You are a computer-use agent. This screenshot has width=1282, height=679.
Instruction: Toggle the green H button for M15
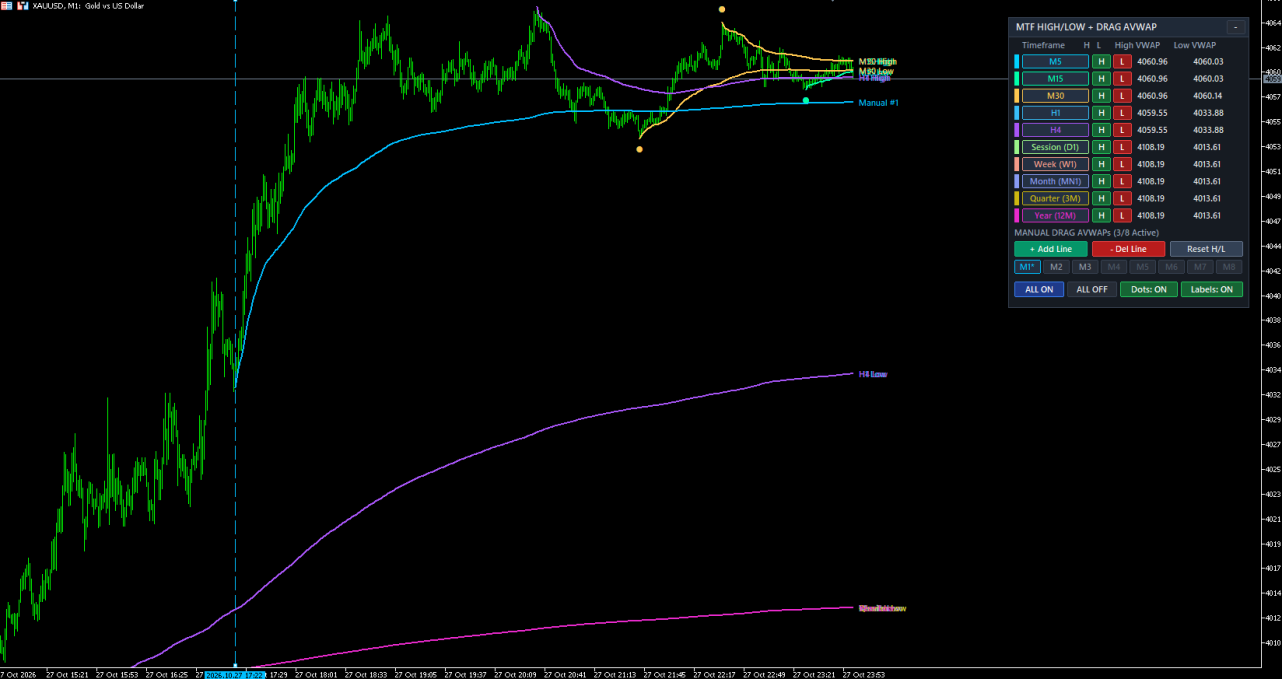[1101, 79]
